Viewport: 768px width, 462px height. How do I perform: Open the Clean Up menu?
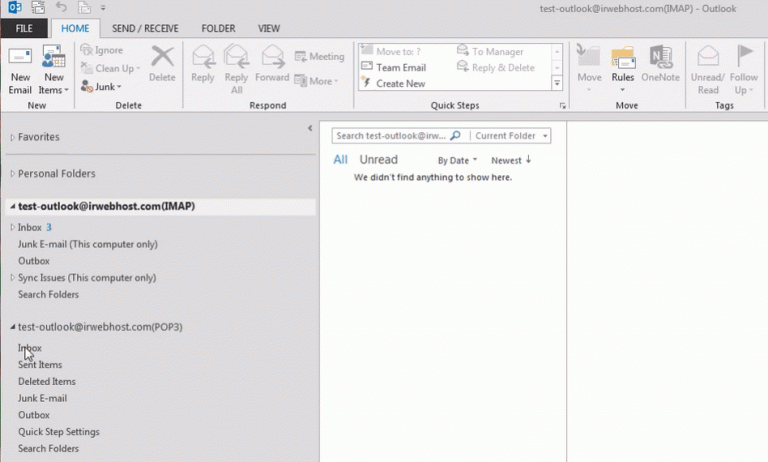click(111, 69)
